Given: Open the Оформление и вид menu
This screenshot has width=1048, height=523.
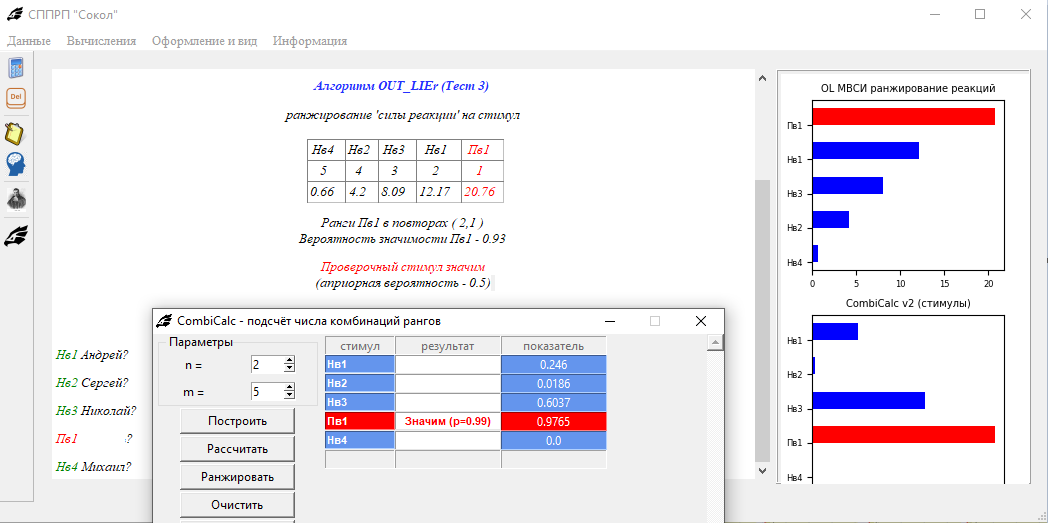Looking at the screenshot, I should pyautogui.click(x=204, y=41).
